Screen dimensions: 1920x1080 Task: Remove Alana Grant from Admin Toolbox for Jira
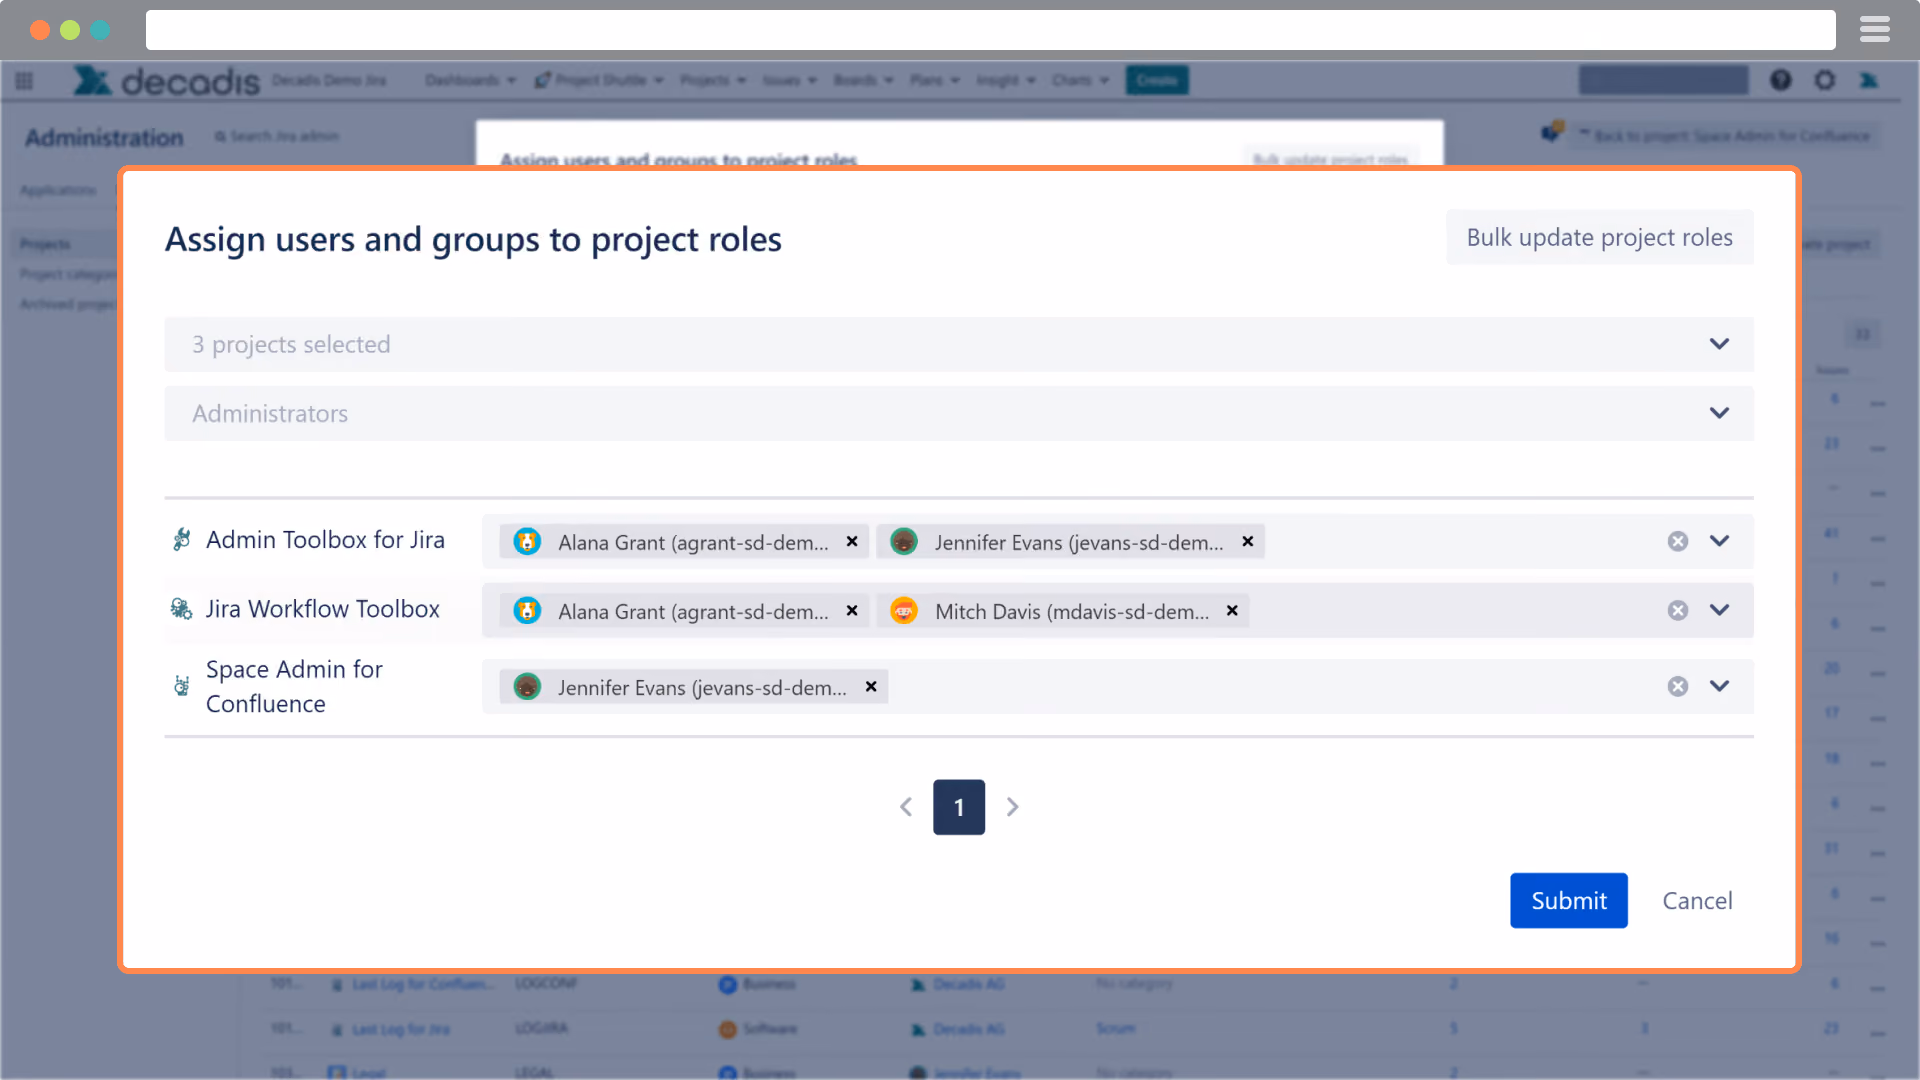pos(852,541)
